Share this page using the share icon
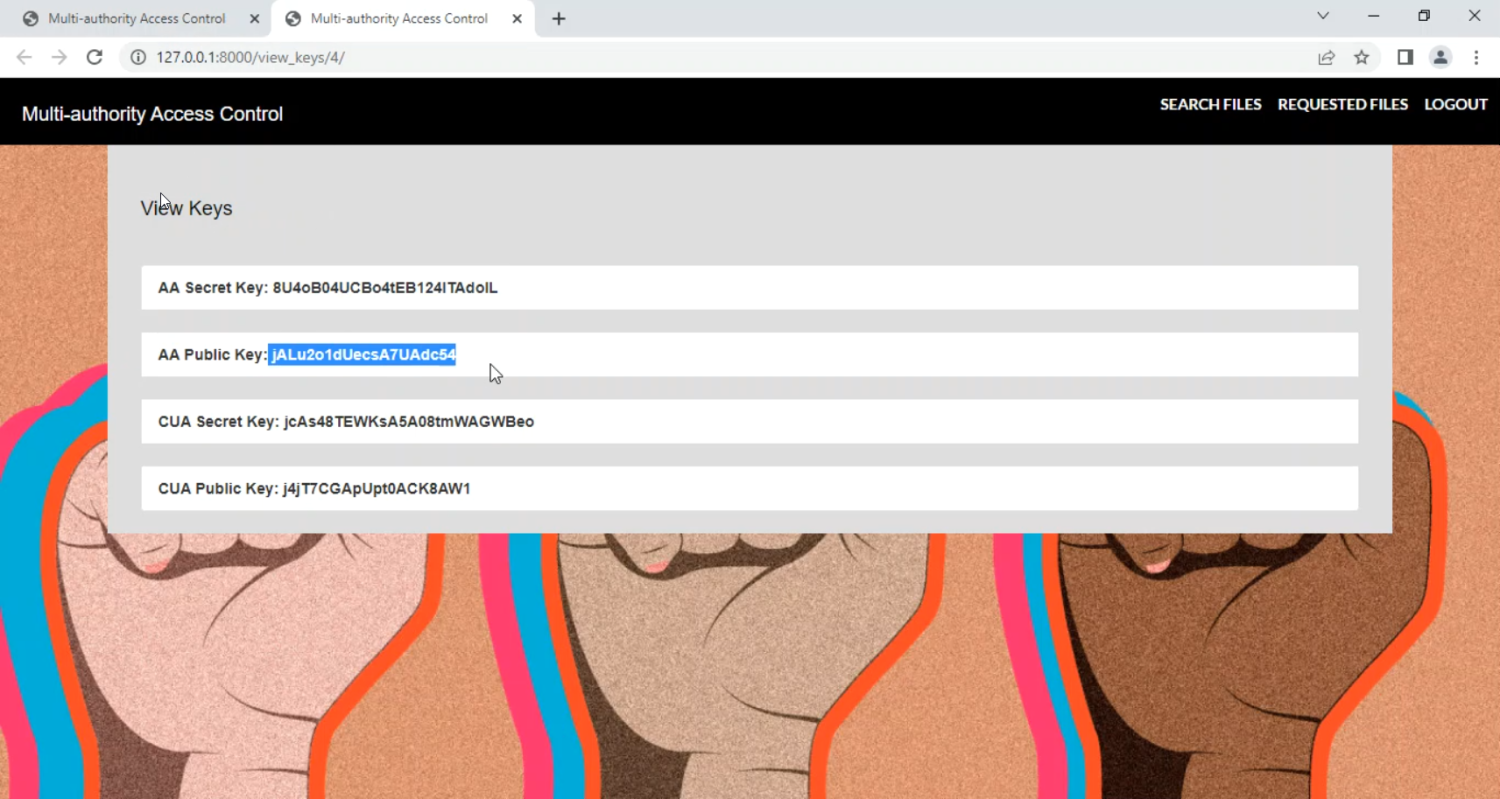This screenshot has width=1500, height=799. 1326,57
